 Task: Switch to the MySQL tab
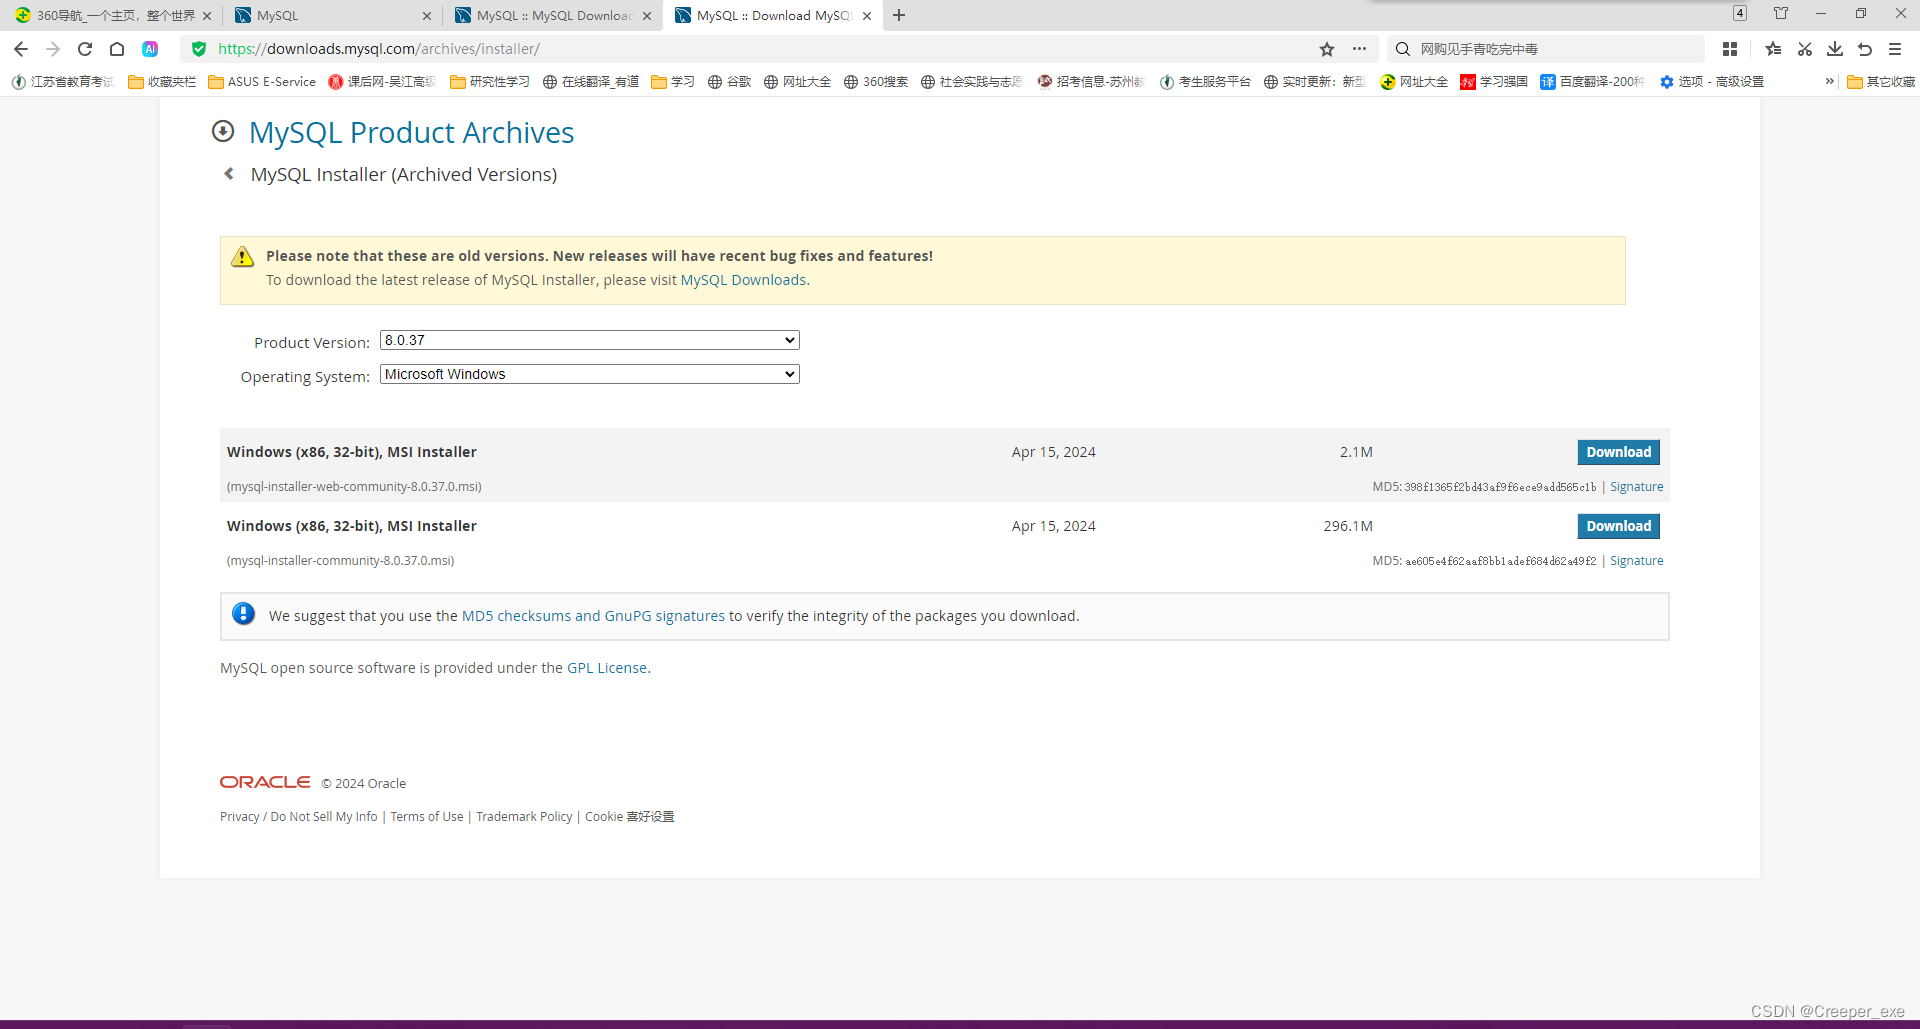(330, 16)
